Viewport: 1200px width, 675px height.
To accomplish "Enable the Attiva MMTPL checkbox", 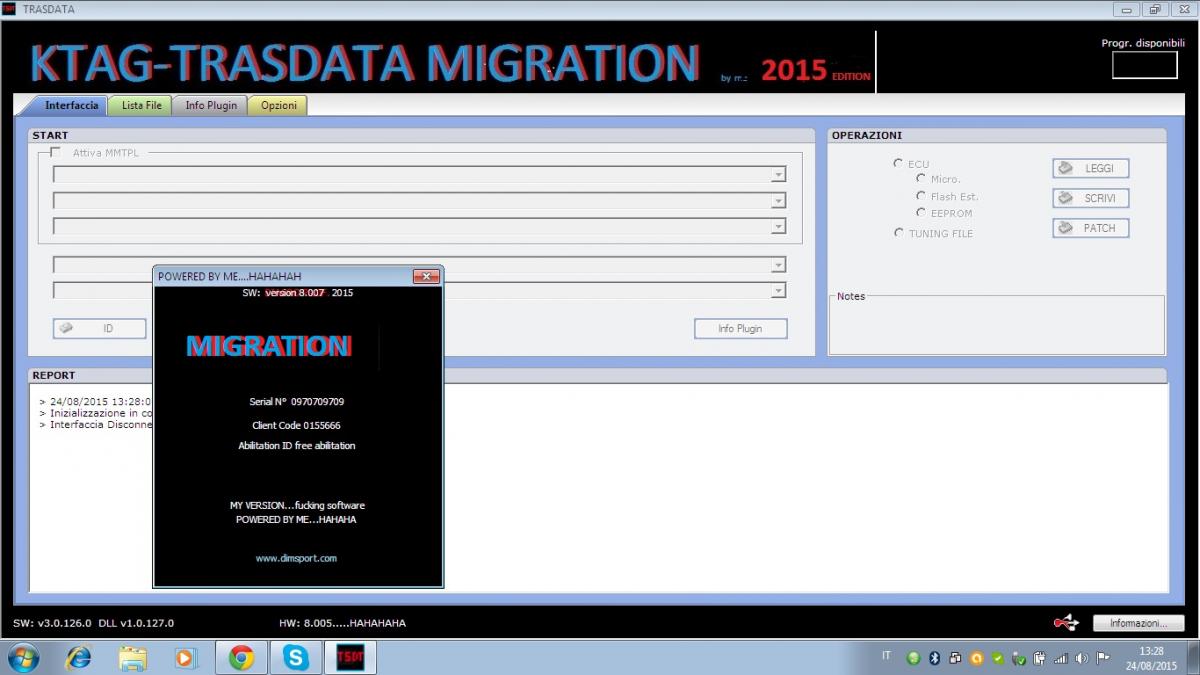I will (55, 153).
